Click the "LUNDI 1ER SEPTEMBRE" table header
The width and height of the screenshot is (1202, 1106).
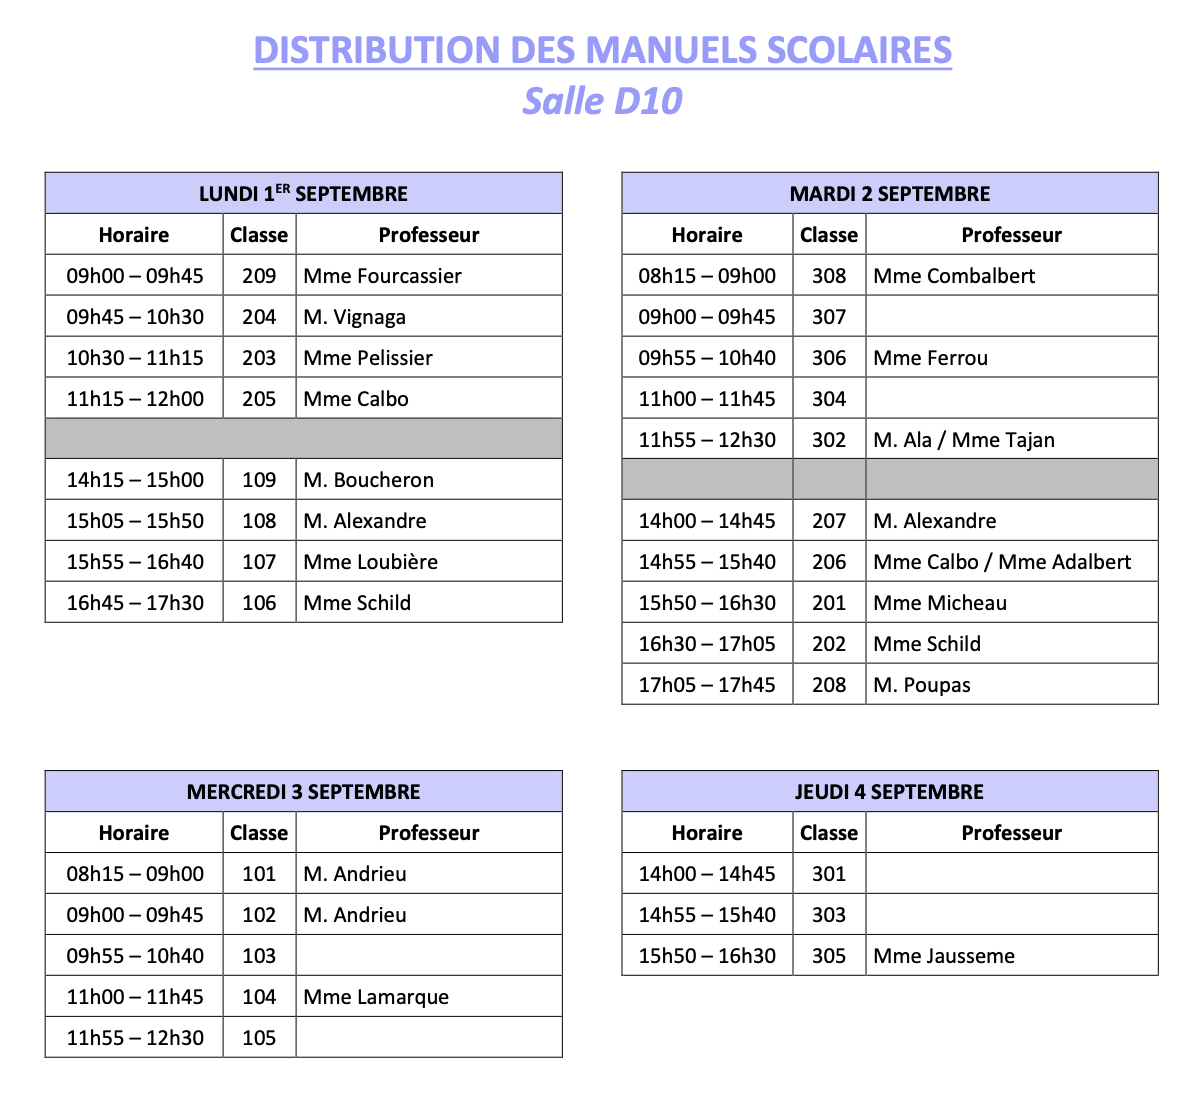[303, 193]
